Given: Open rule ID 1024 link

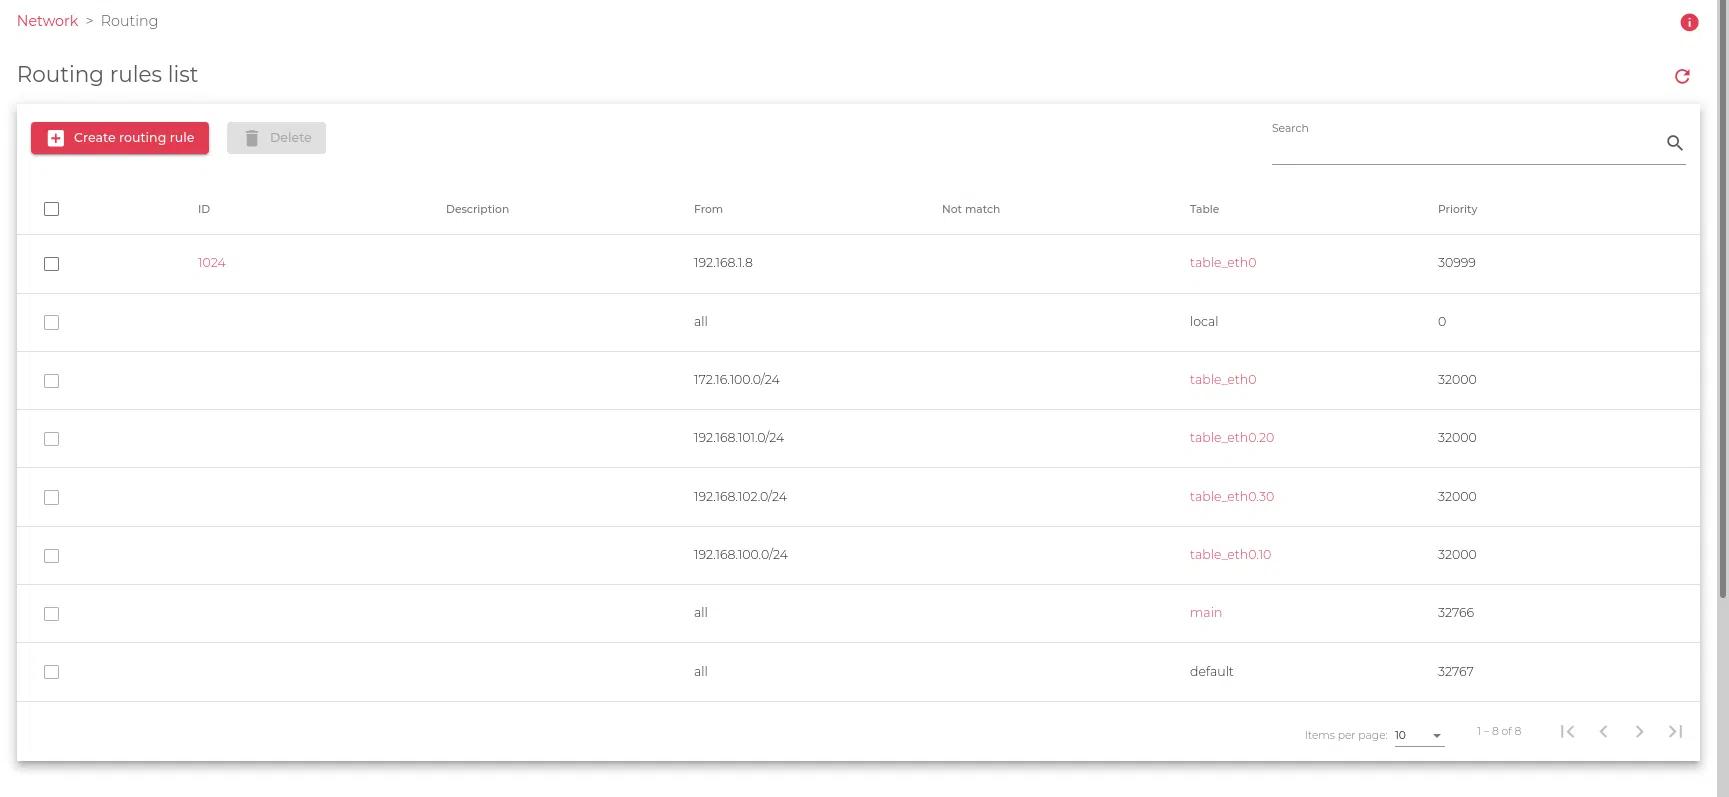Looking at the screenshot, I should 211,263.
